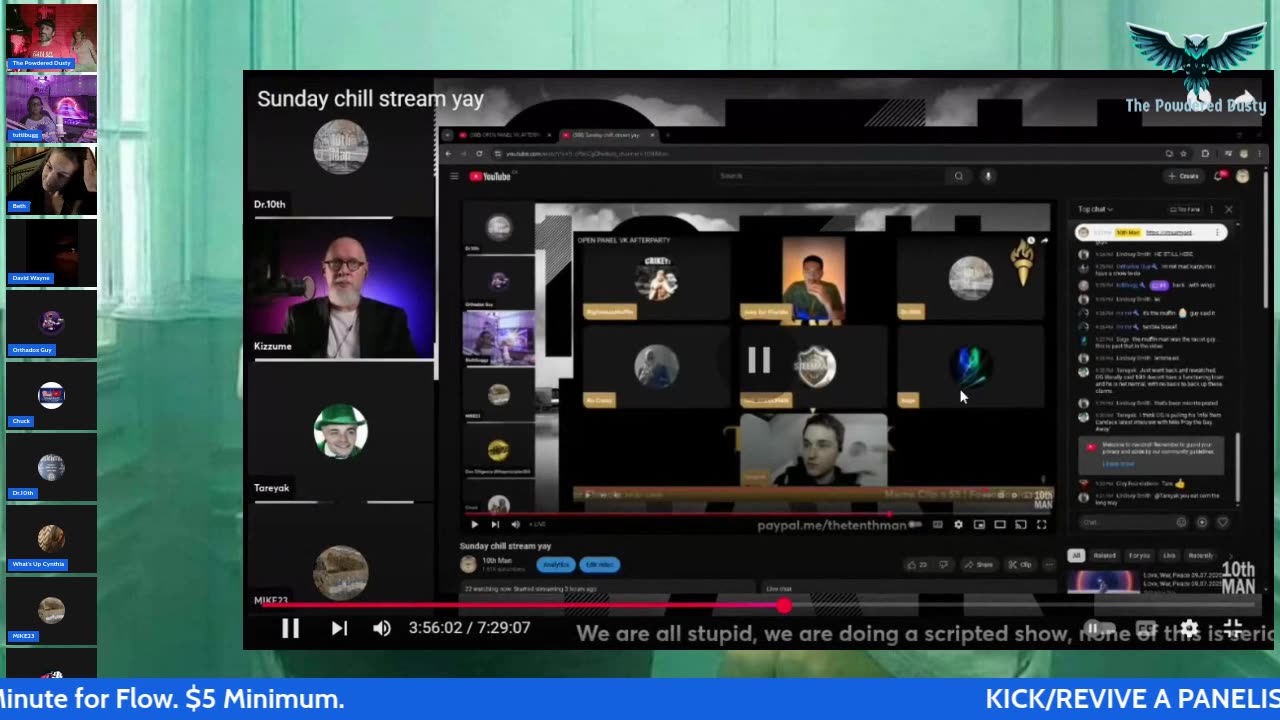Open outer player settings gear

click(1188, 629)
